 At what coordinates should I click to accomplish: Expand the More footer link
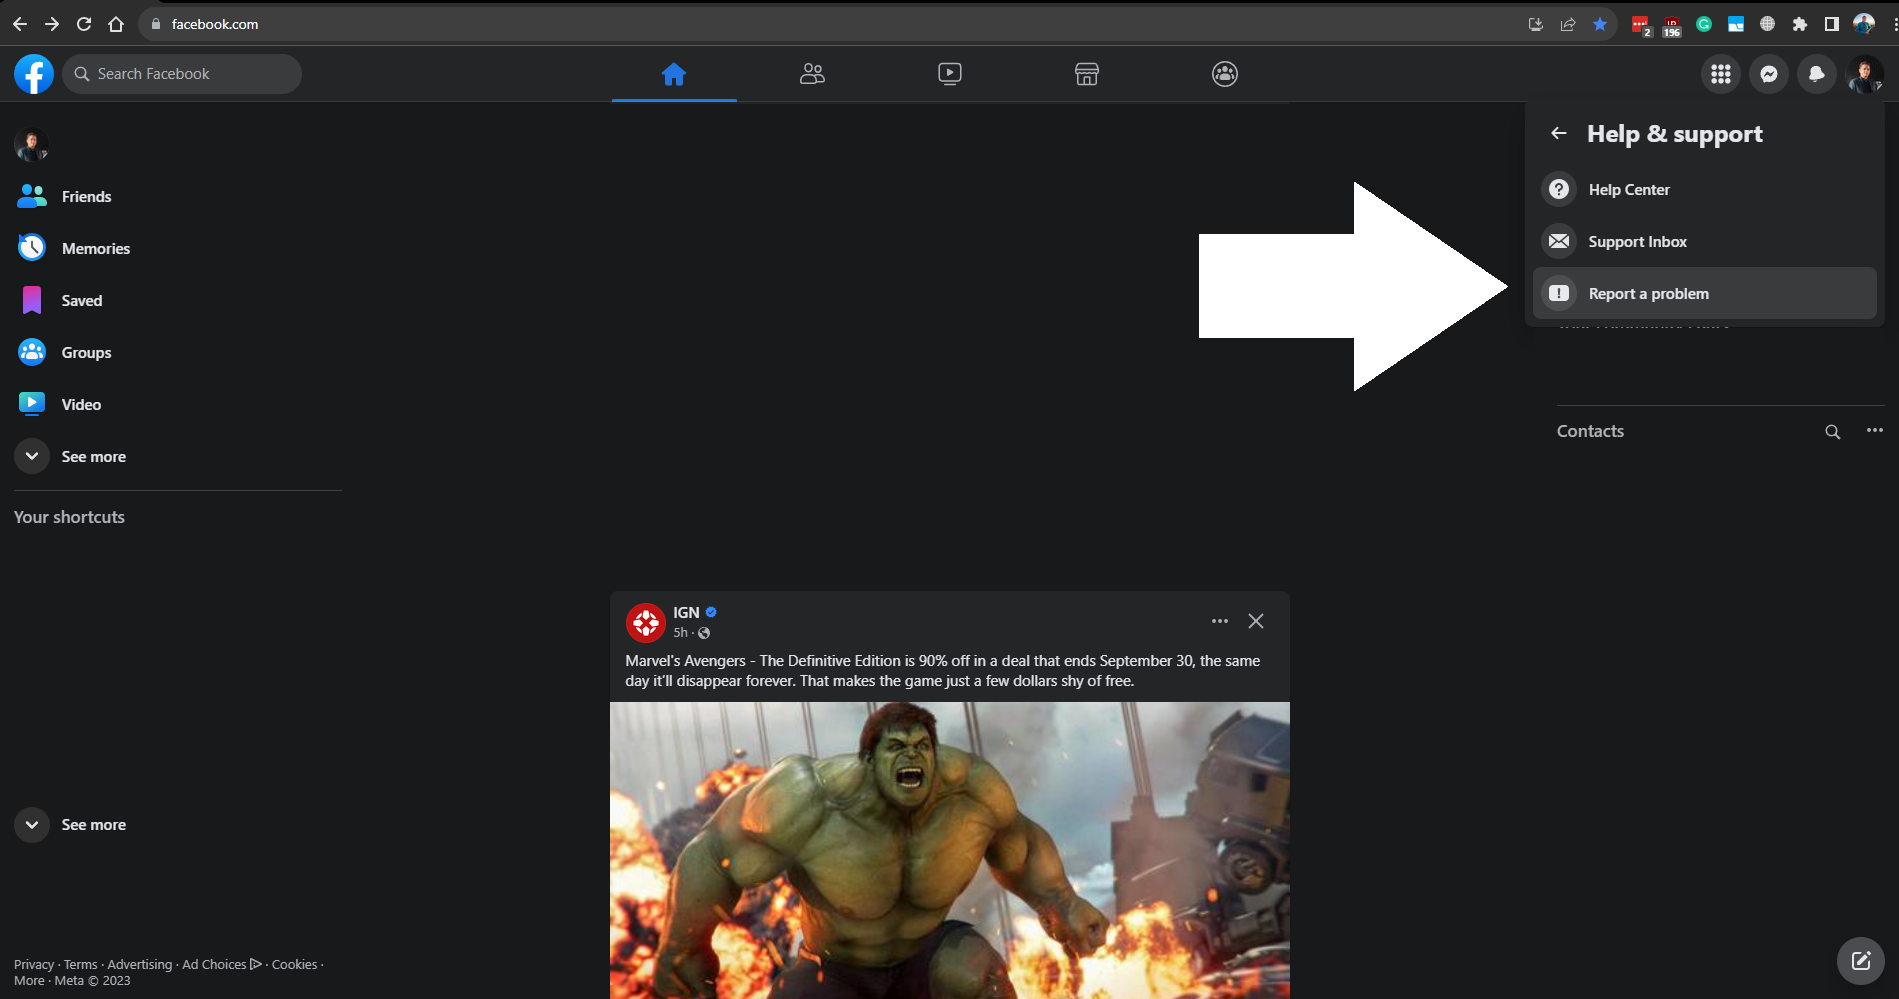pyautogui.click(x=29, y=981)
